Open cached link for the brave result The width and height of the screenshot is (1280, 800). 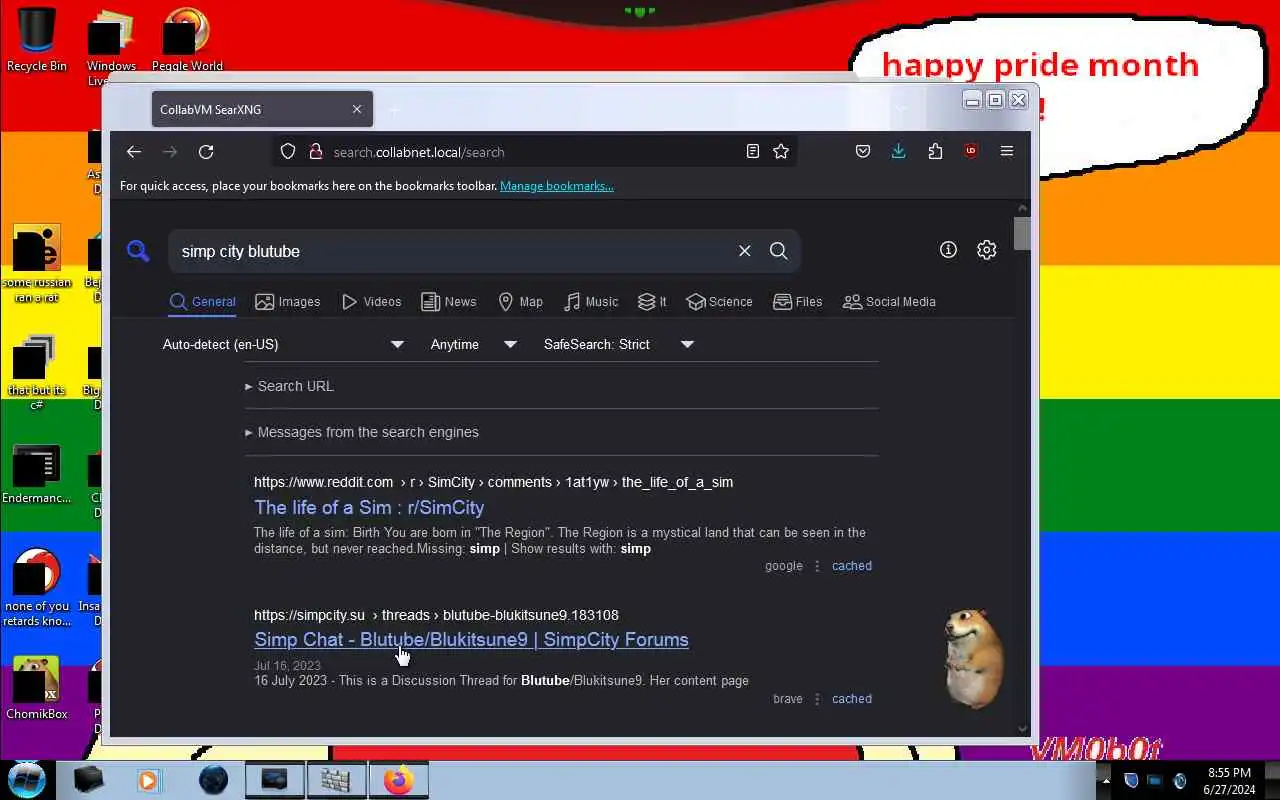(x=852, y=699)
